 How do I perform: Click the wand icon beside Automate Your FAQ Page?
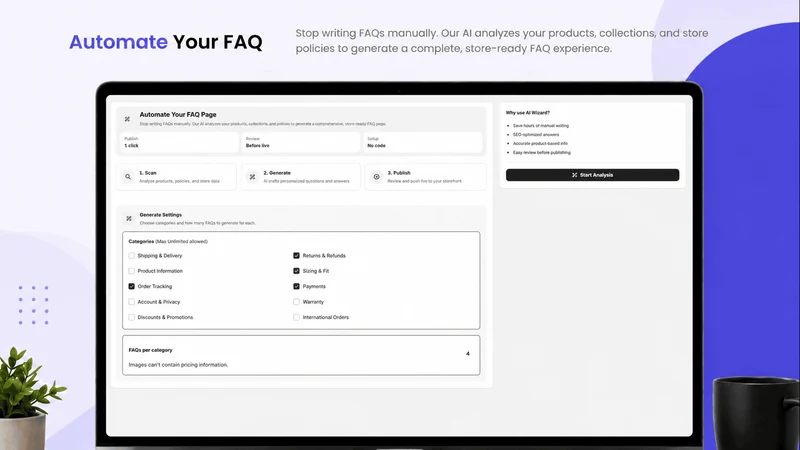click(127, 119)
